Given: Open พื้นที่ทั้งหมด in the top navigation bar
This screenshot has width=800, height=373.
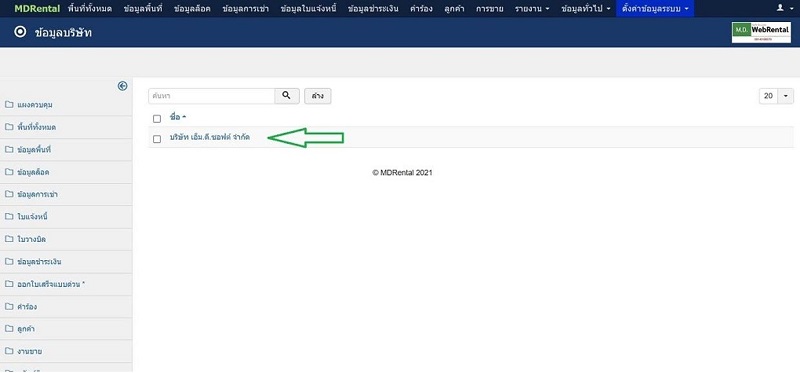Looking at the screenshot, I should tap(90, 9).
